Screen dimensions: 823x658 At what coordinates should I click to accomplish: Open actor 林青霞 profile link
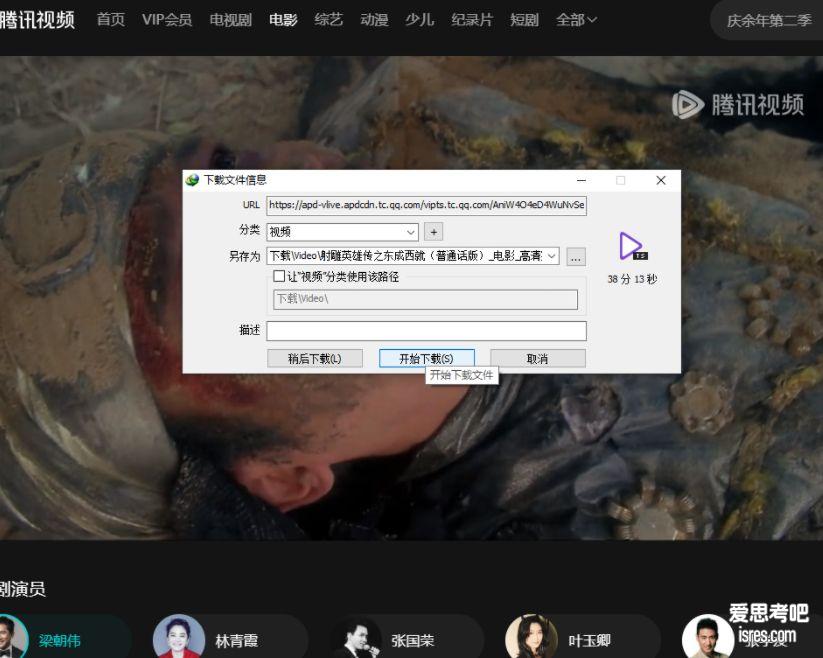[x=236, y=641]
